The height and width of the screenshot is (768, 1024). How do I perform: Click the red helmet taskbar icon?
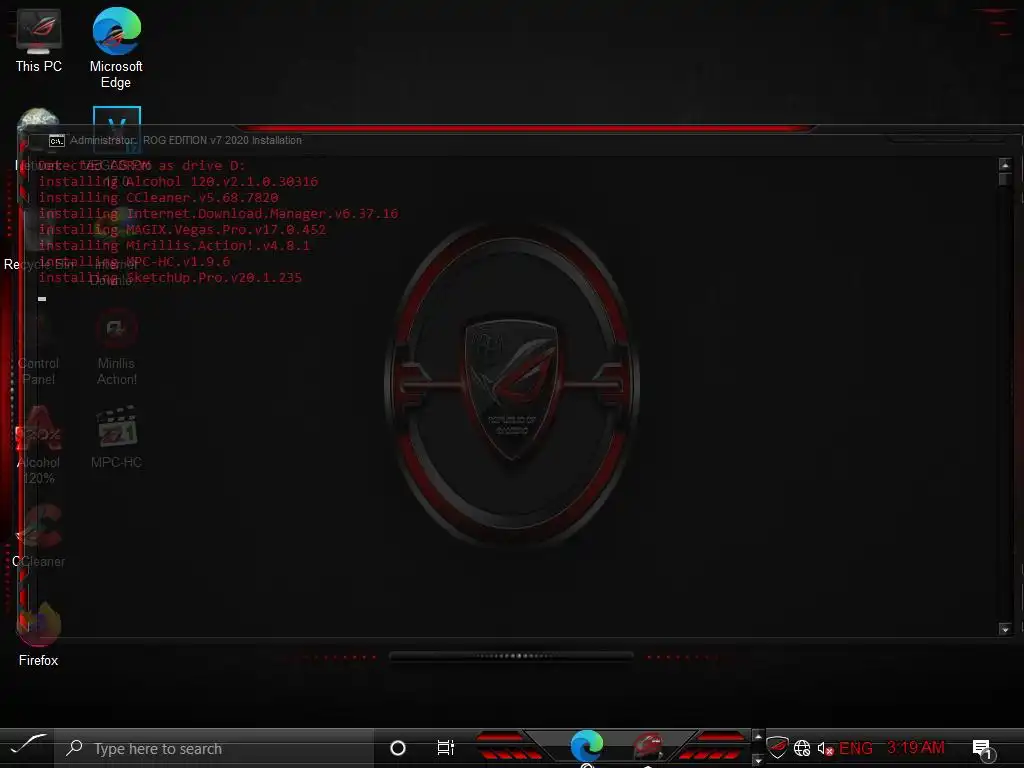tap(647, 746)
